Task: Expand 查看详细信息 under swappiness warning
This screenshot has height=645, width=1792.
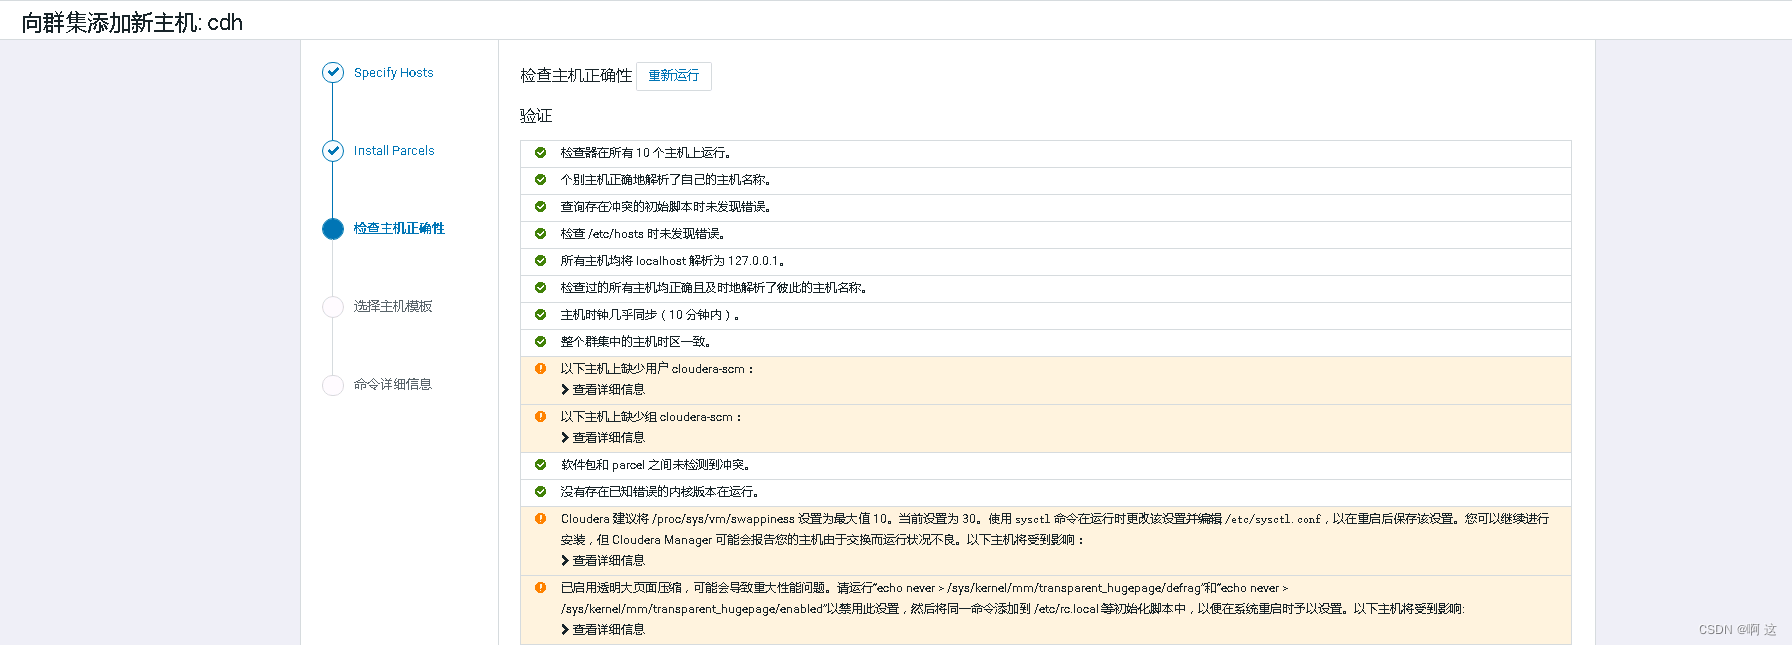Action: click(x=603, y=561)
